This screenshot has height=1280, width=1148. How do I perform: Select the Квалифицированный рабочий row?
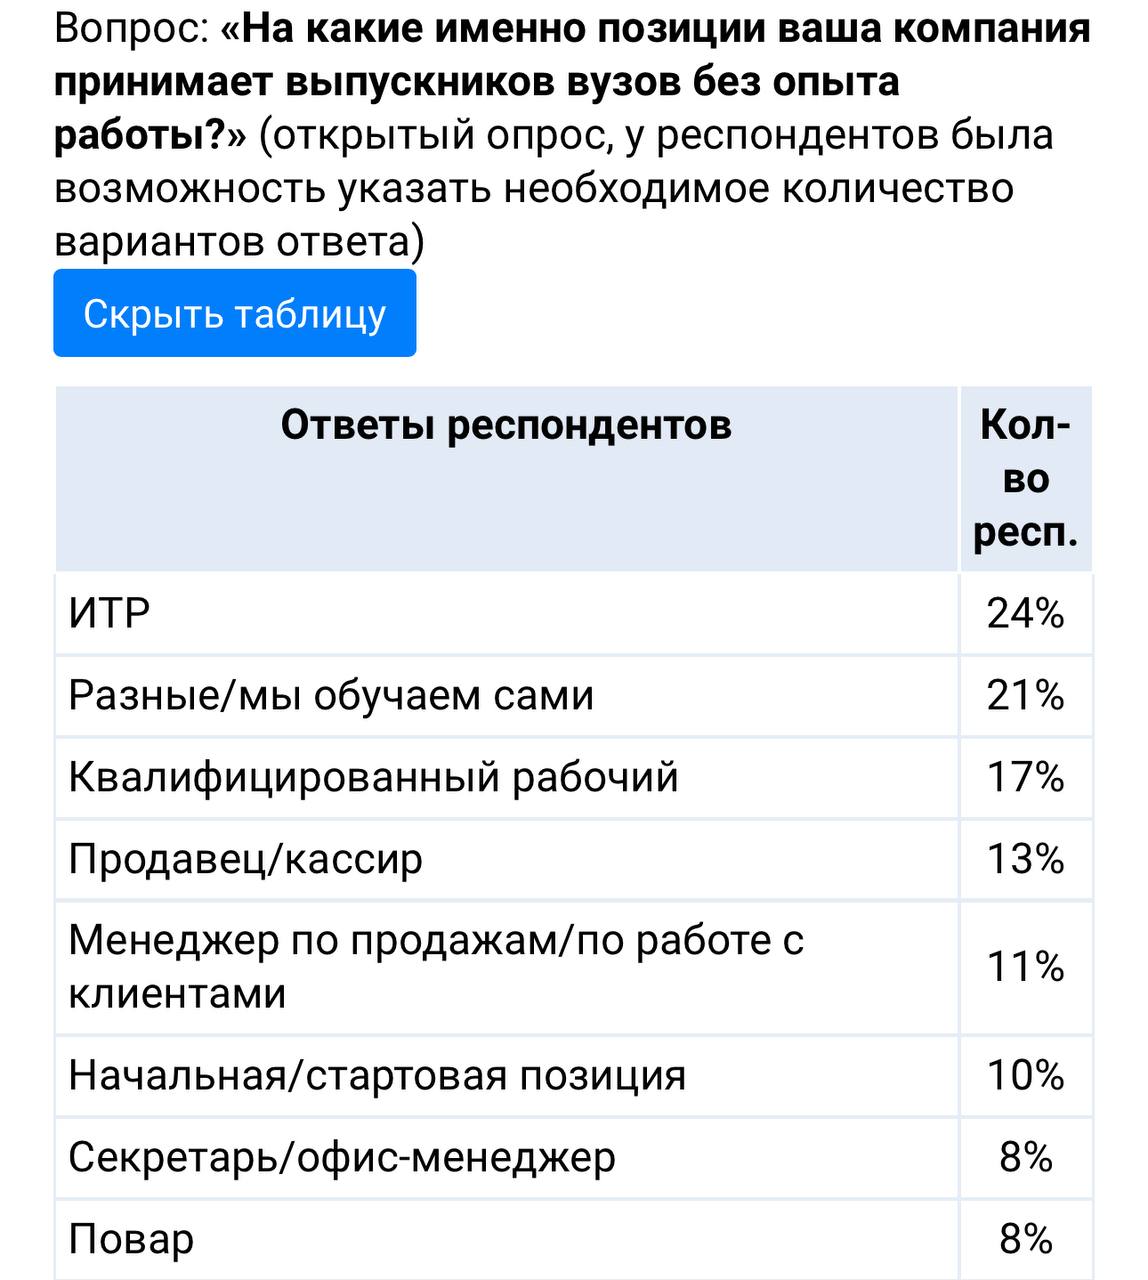574,777
